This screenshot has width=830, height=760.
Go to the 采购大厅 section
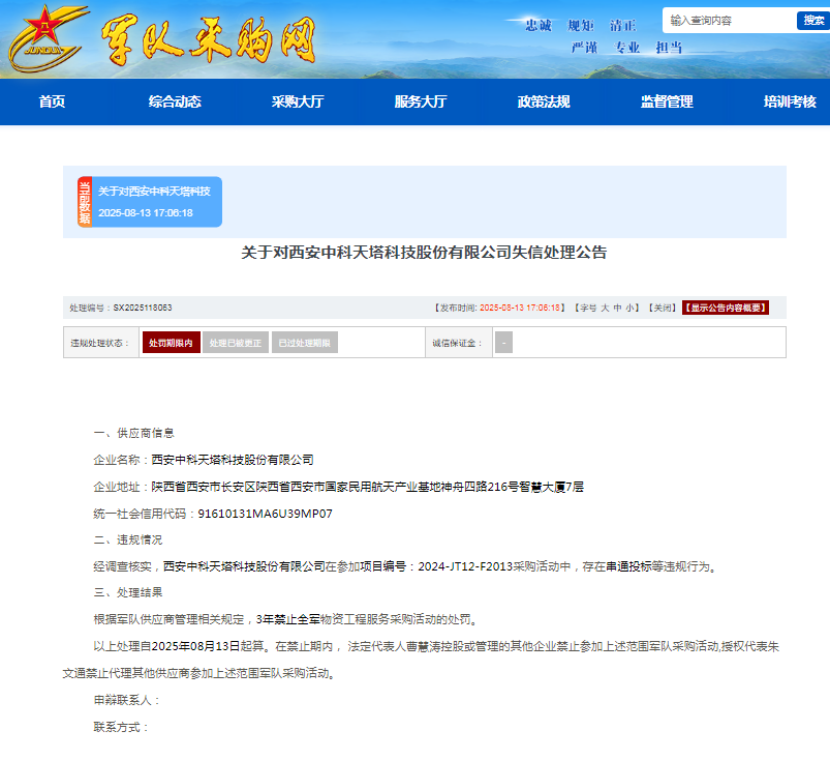(x=297, y=102)
